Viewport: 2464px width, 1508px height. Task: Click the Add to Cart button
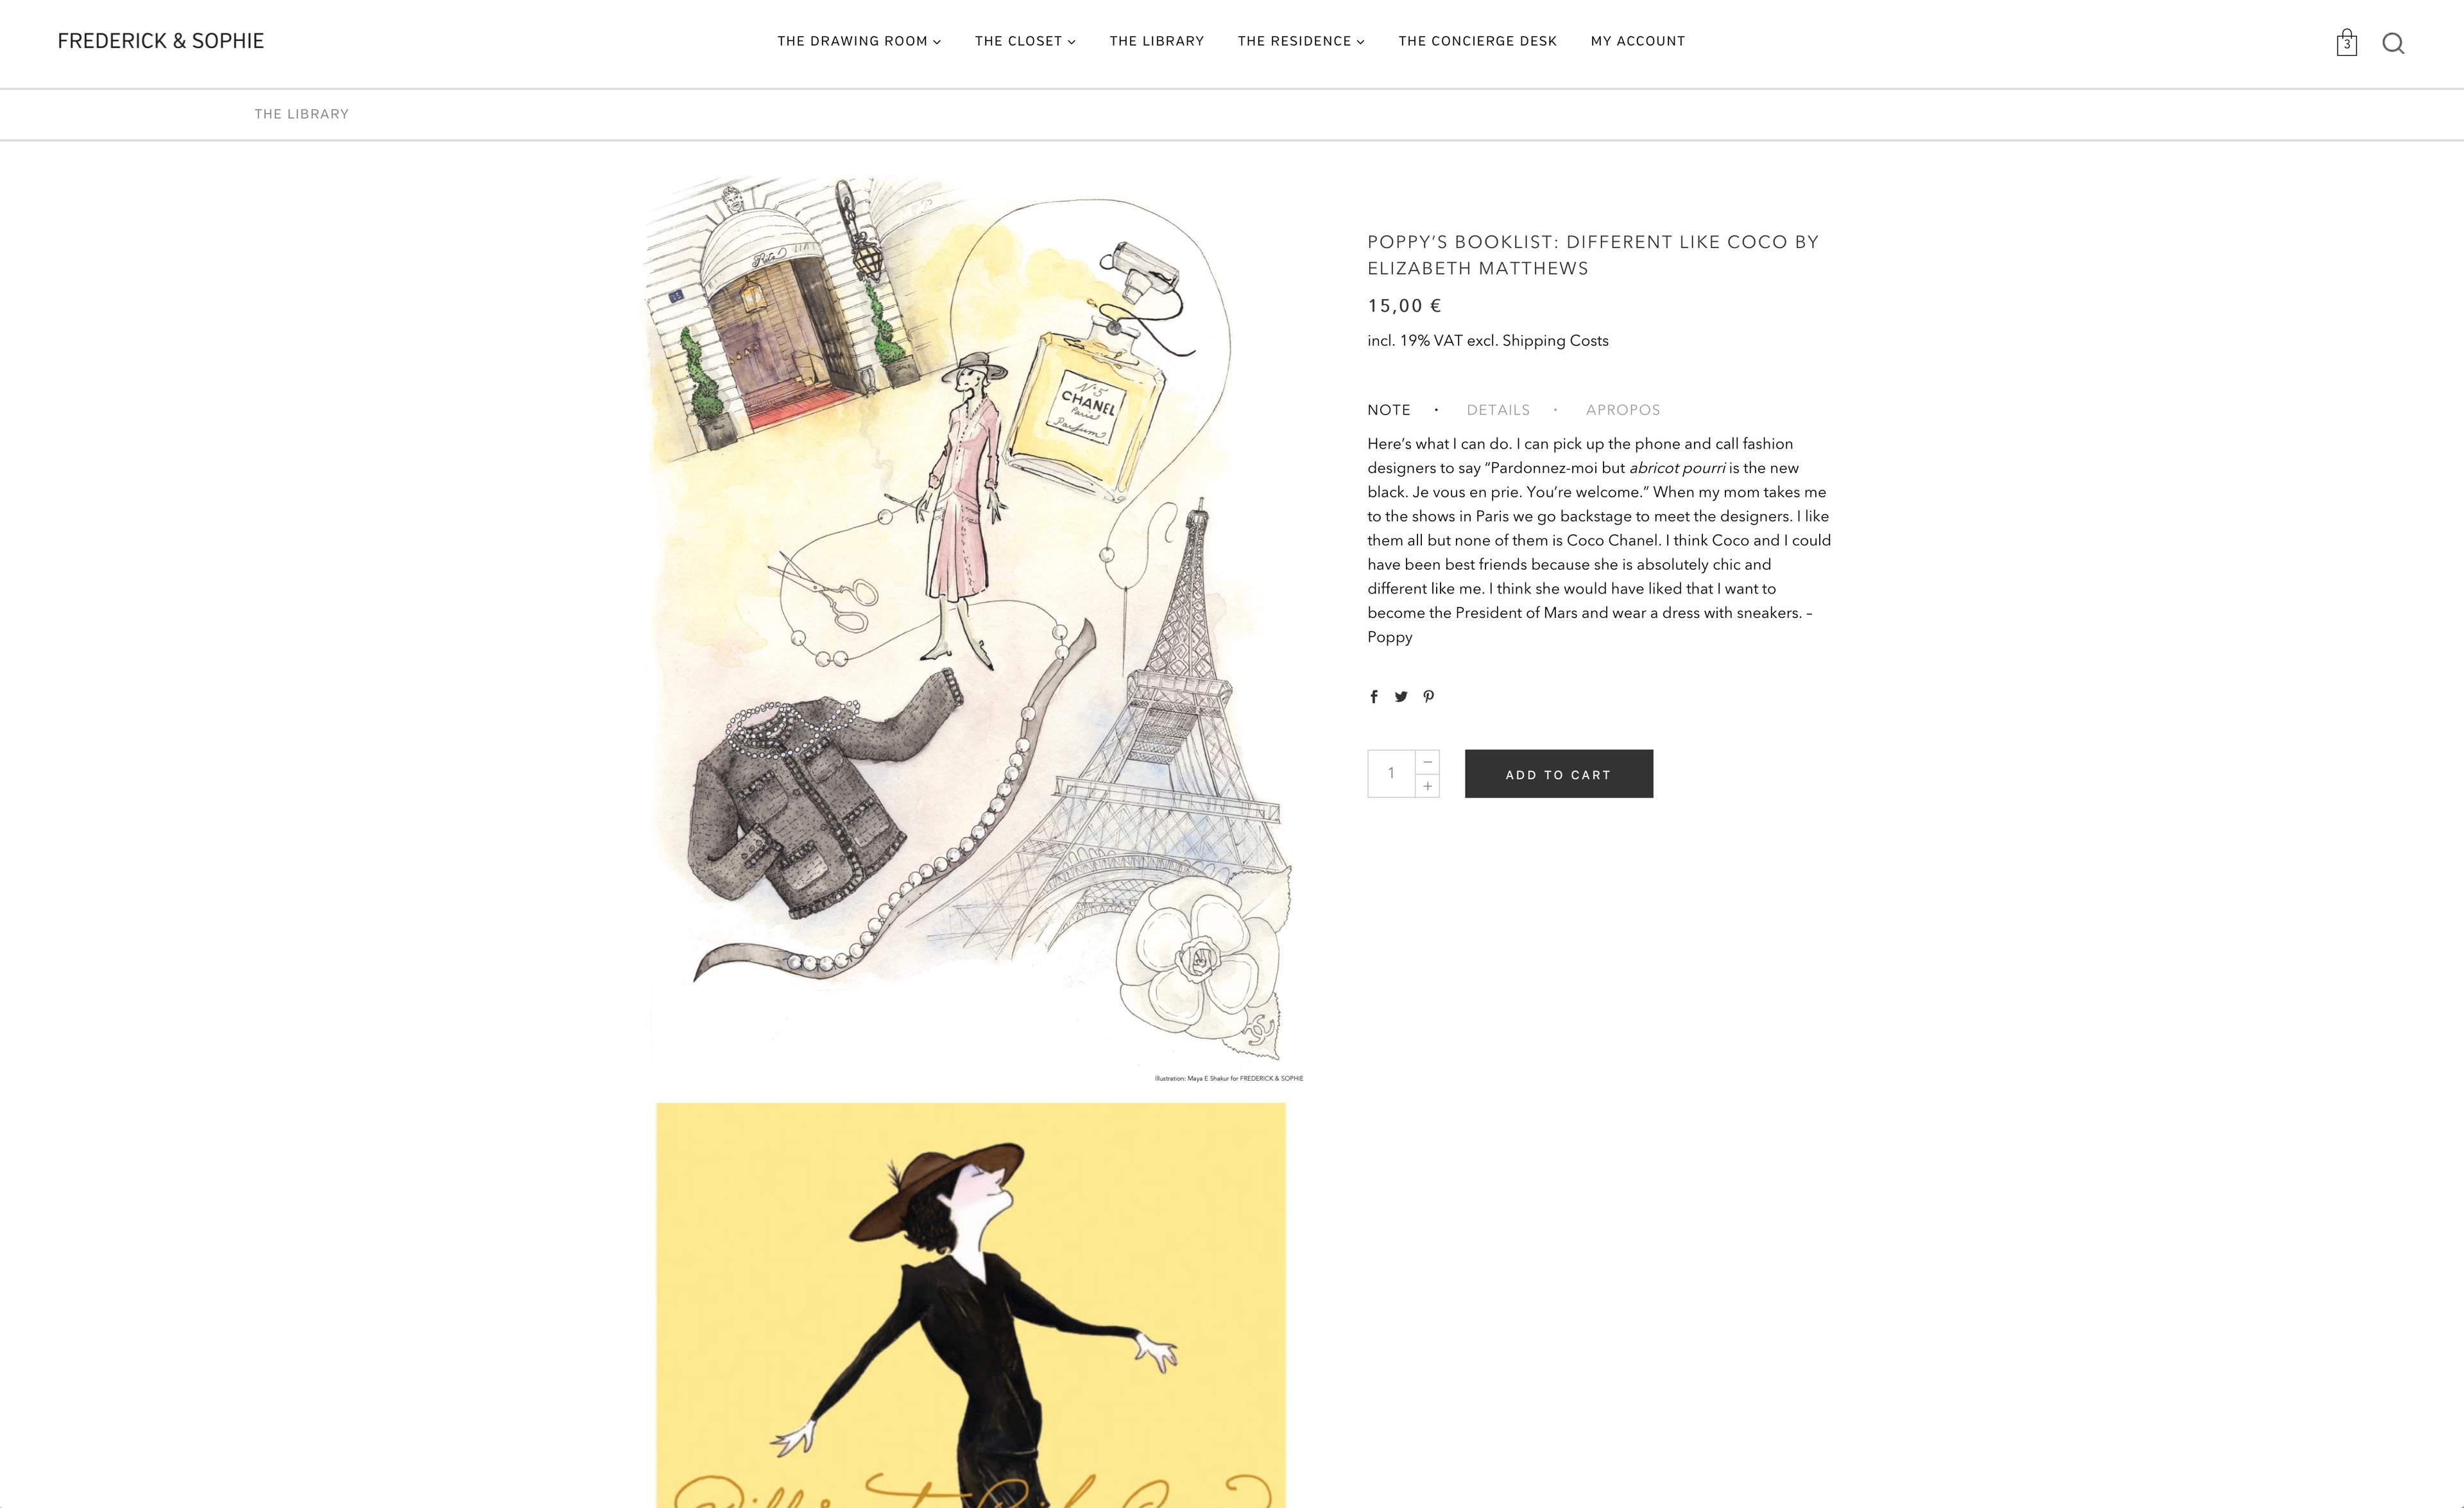pyautogui.click(x=1559, y=774)
